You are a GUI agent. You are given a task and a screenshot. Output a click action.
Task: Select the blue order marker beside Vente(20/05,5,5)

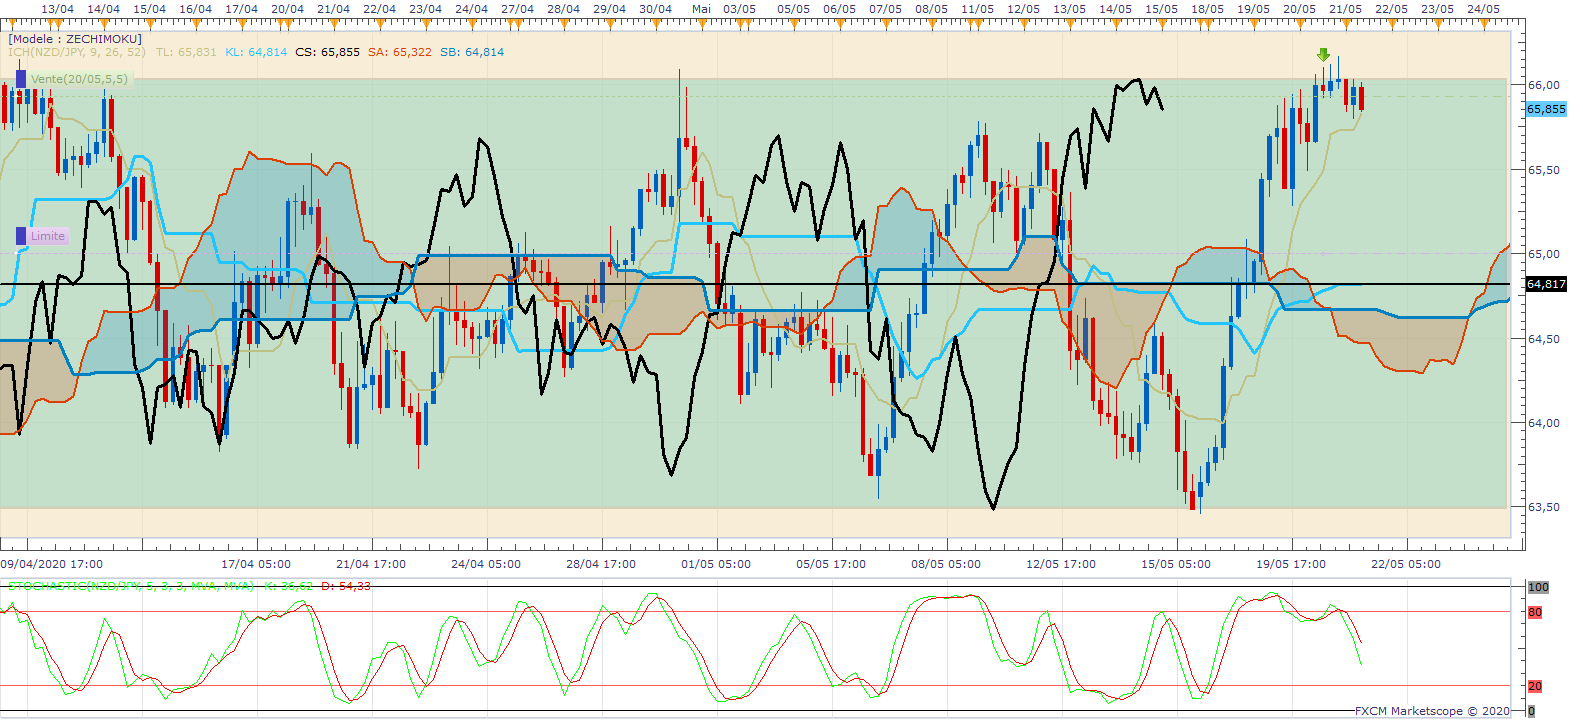(21, 79)
